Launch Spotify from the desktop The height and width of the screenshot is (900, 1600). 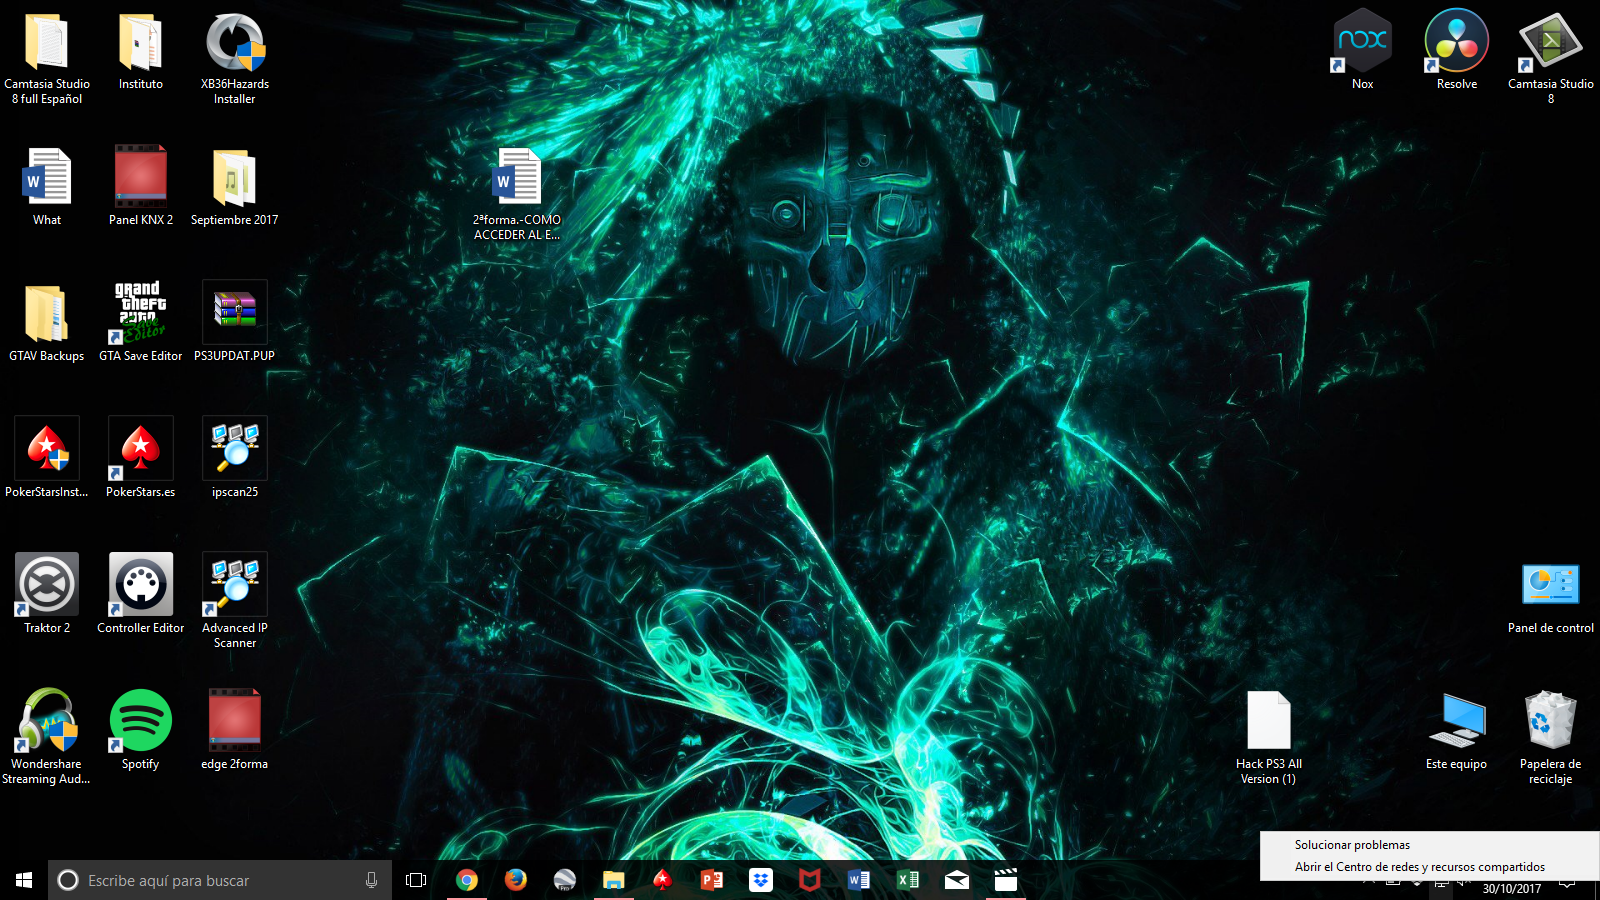click(141, 731)
